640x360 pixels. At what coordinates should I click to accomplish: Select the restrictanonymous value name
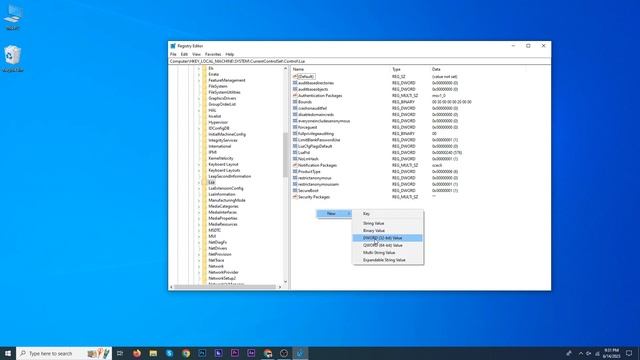pyautogui.click(x=314, y=178)
